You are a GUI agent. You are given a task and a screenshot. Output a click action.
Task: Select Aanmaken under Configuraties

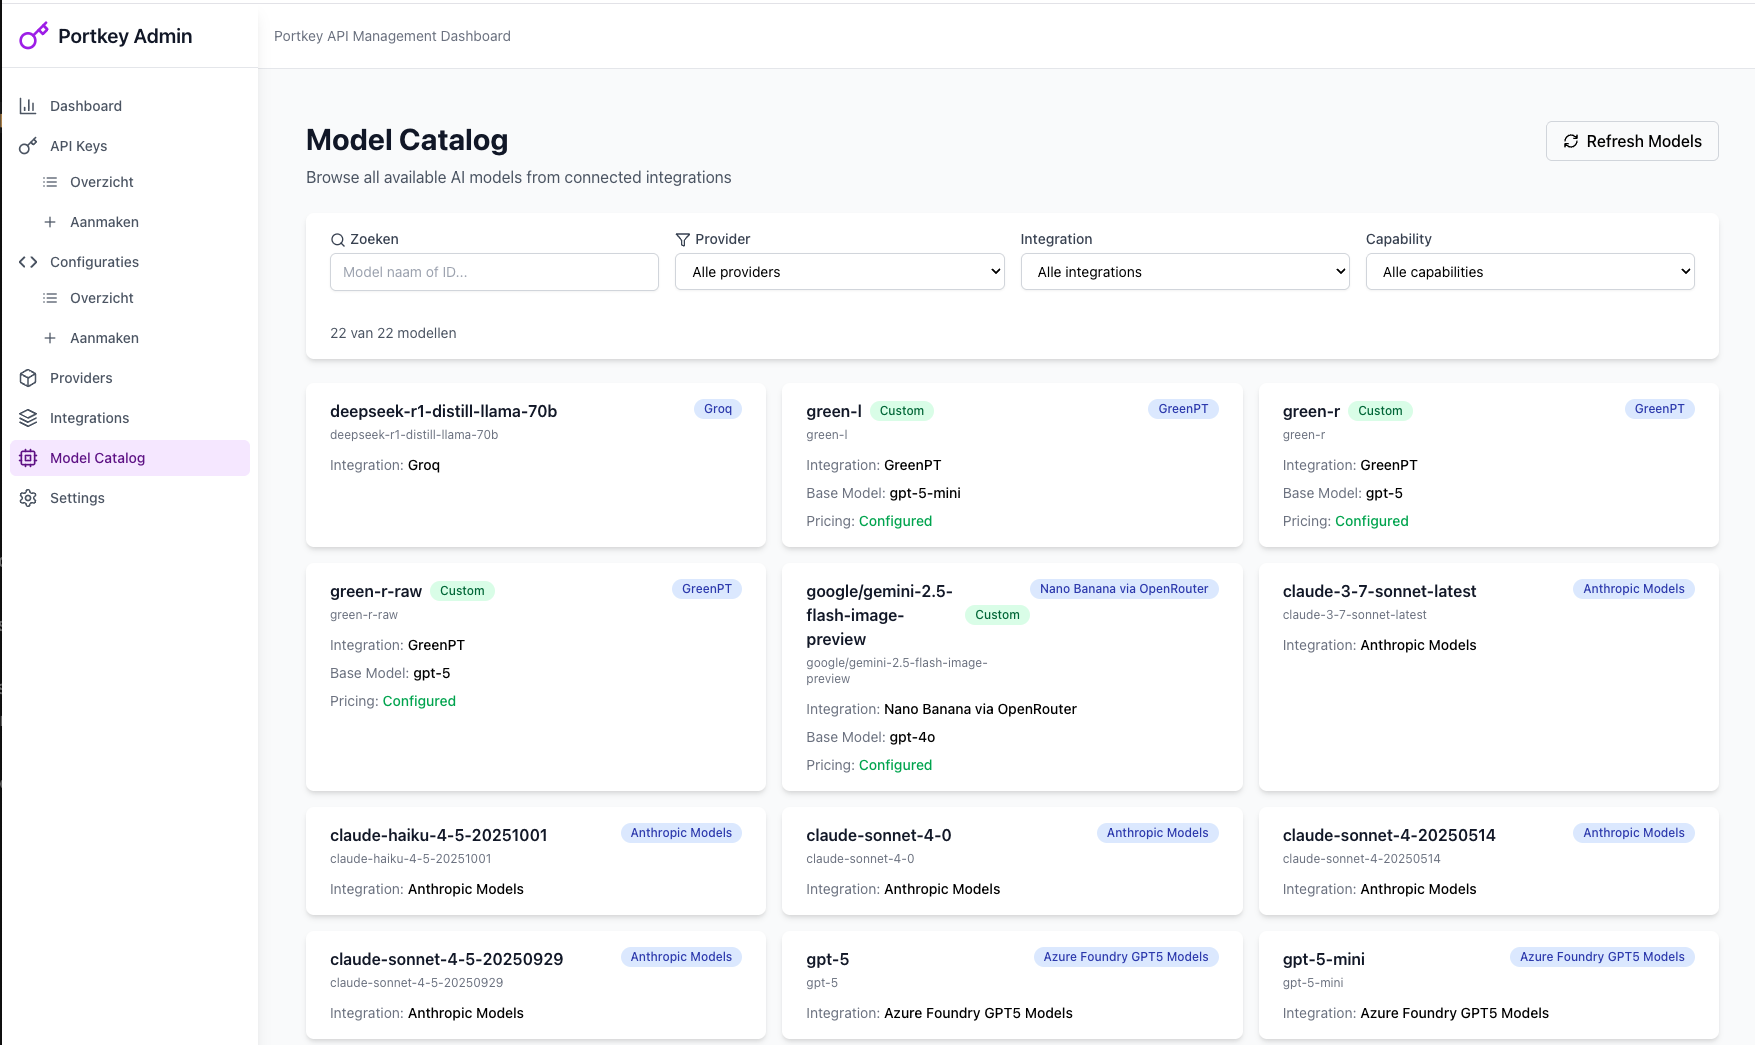click(x=104, y=338)
